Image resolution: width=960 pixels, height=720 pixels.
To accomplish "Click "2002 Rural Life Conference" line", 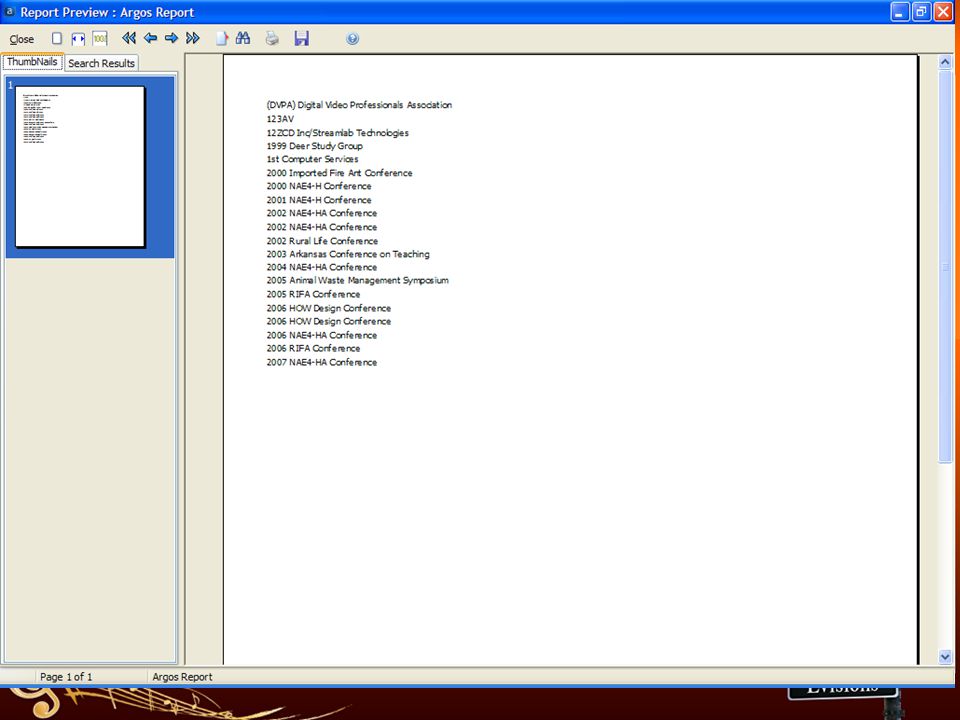I will click(x=322, y=241).
